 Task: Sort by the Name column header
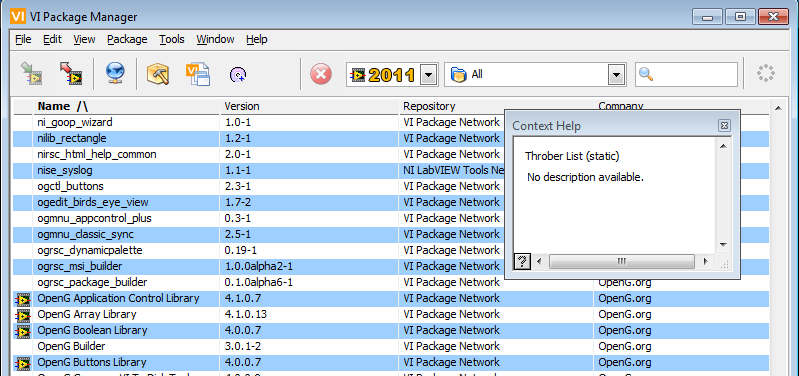coord(126,106)
